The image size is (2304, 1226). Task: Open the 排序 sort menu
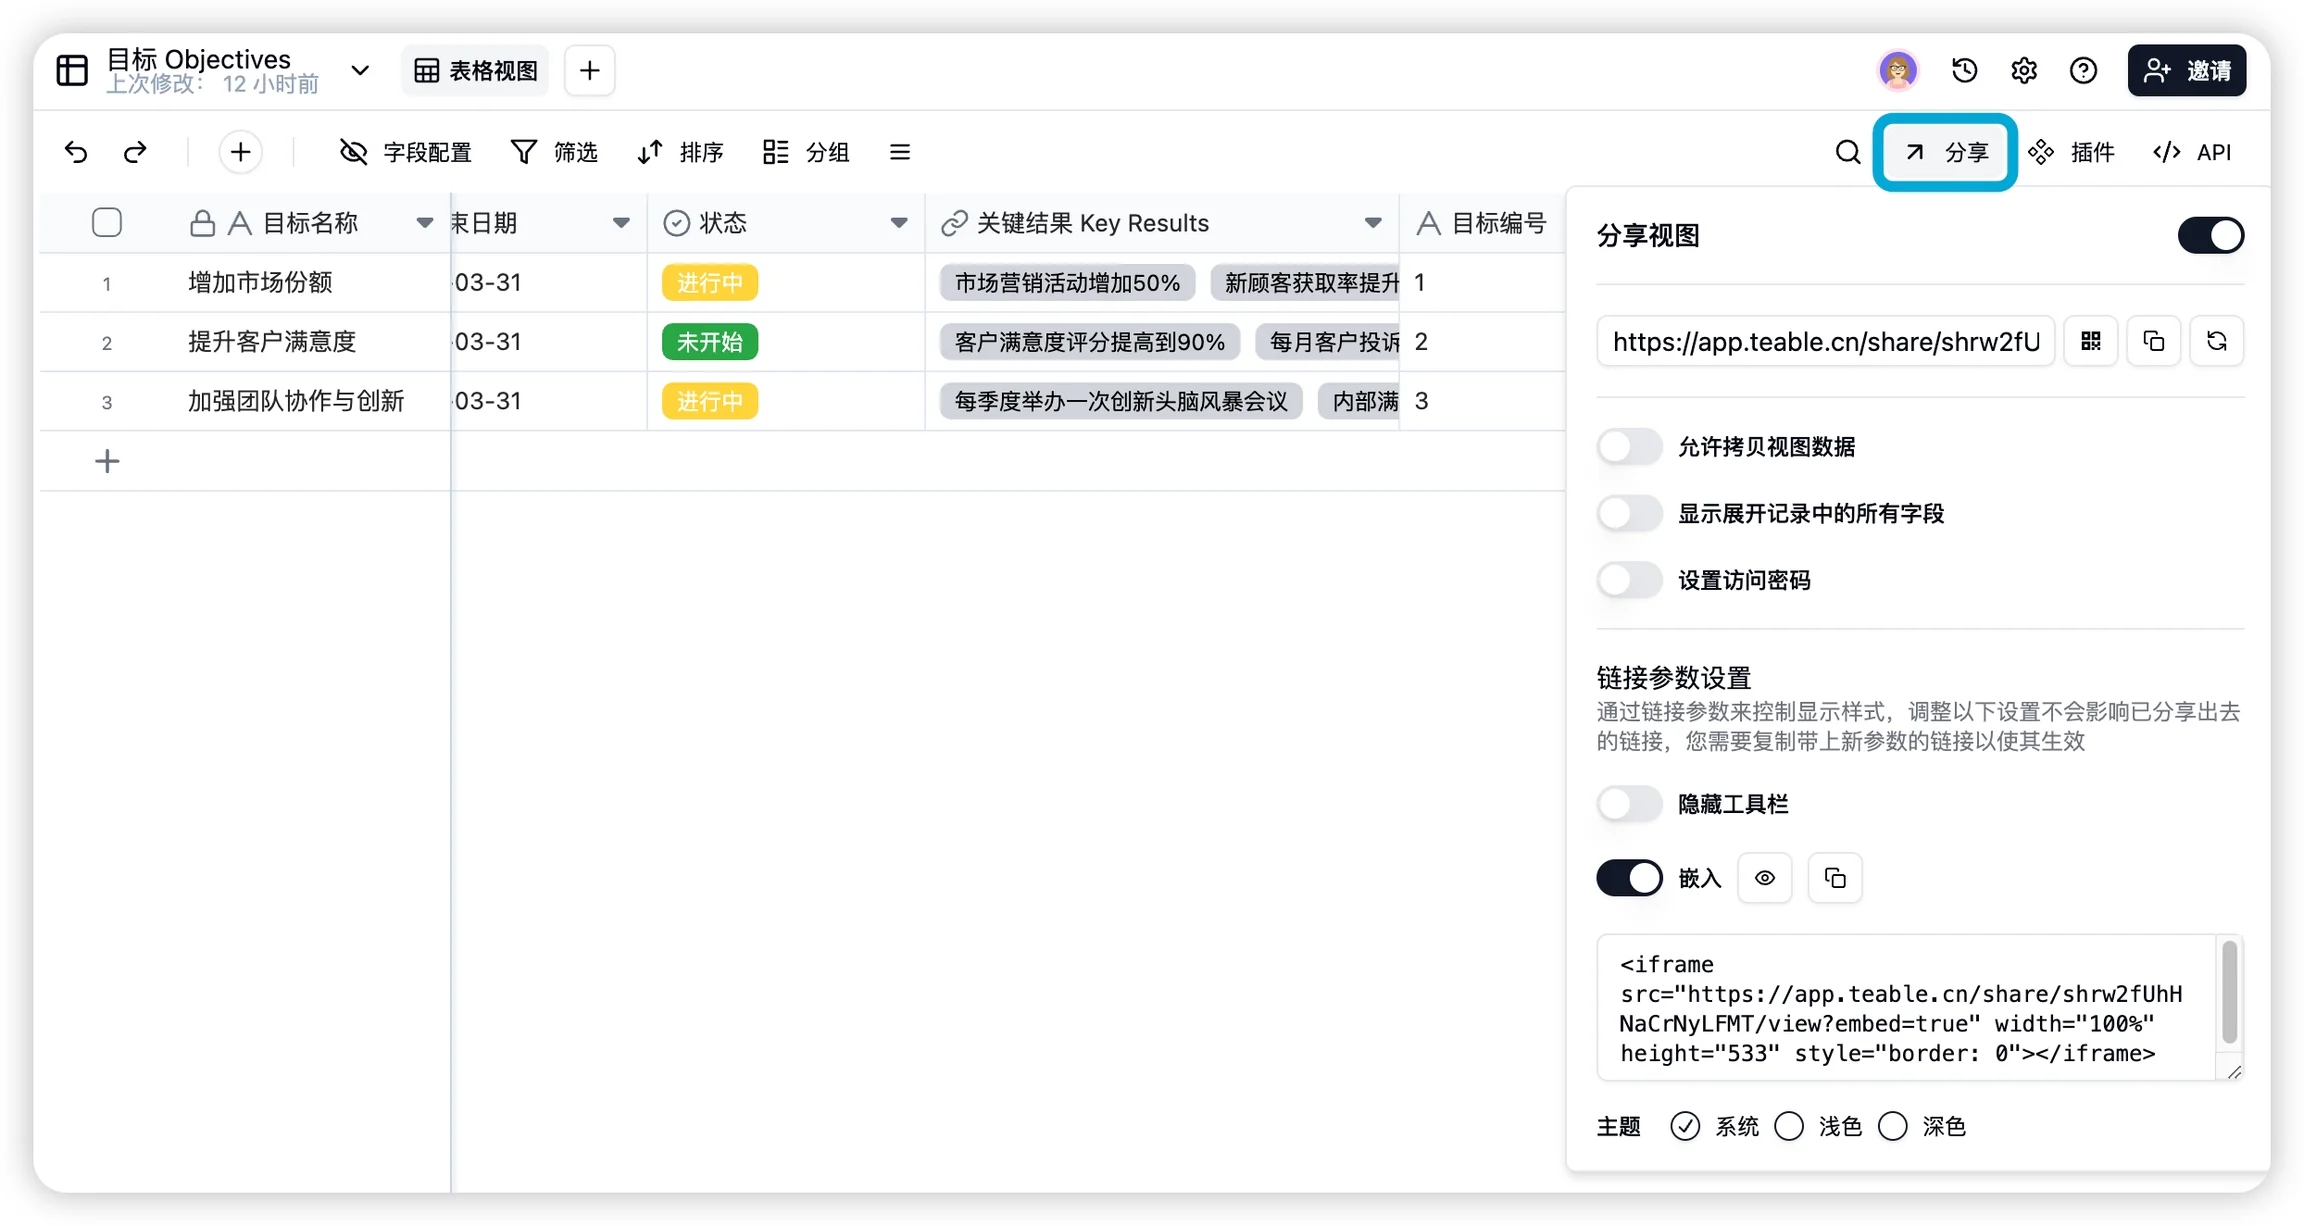(x=680, y=152)
